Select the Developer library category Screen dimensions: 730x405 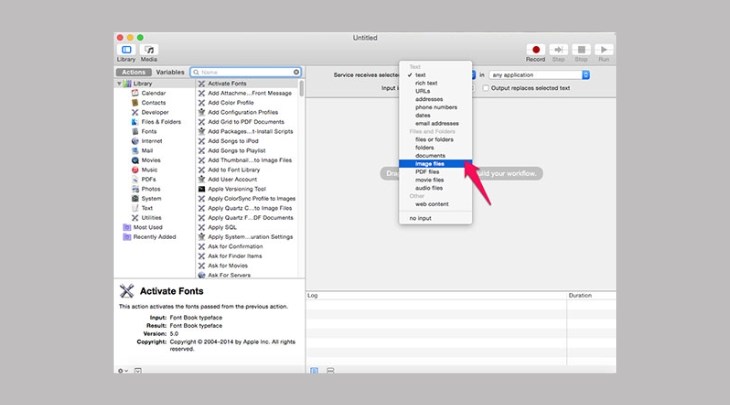(155, 112)
